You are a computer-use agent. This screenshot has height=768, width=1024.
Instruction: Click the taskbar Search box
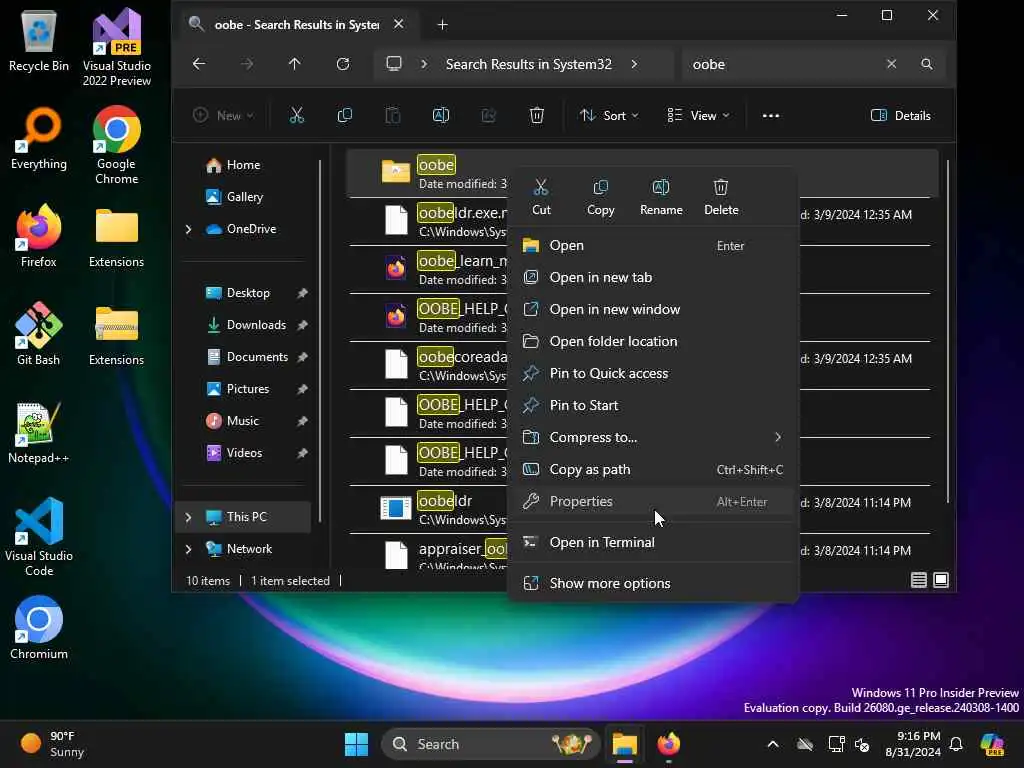point(490,744)
